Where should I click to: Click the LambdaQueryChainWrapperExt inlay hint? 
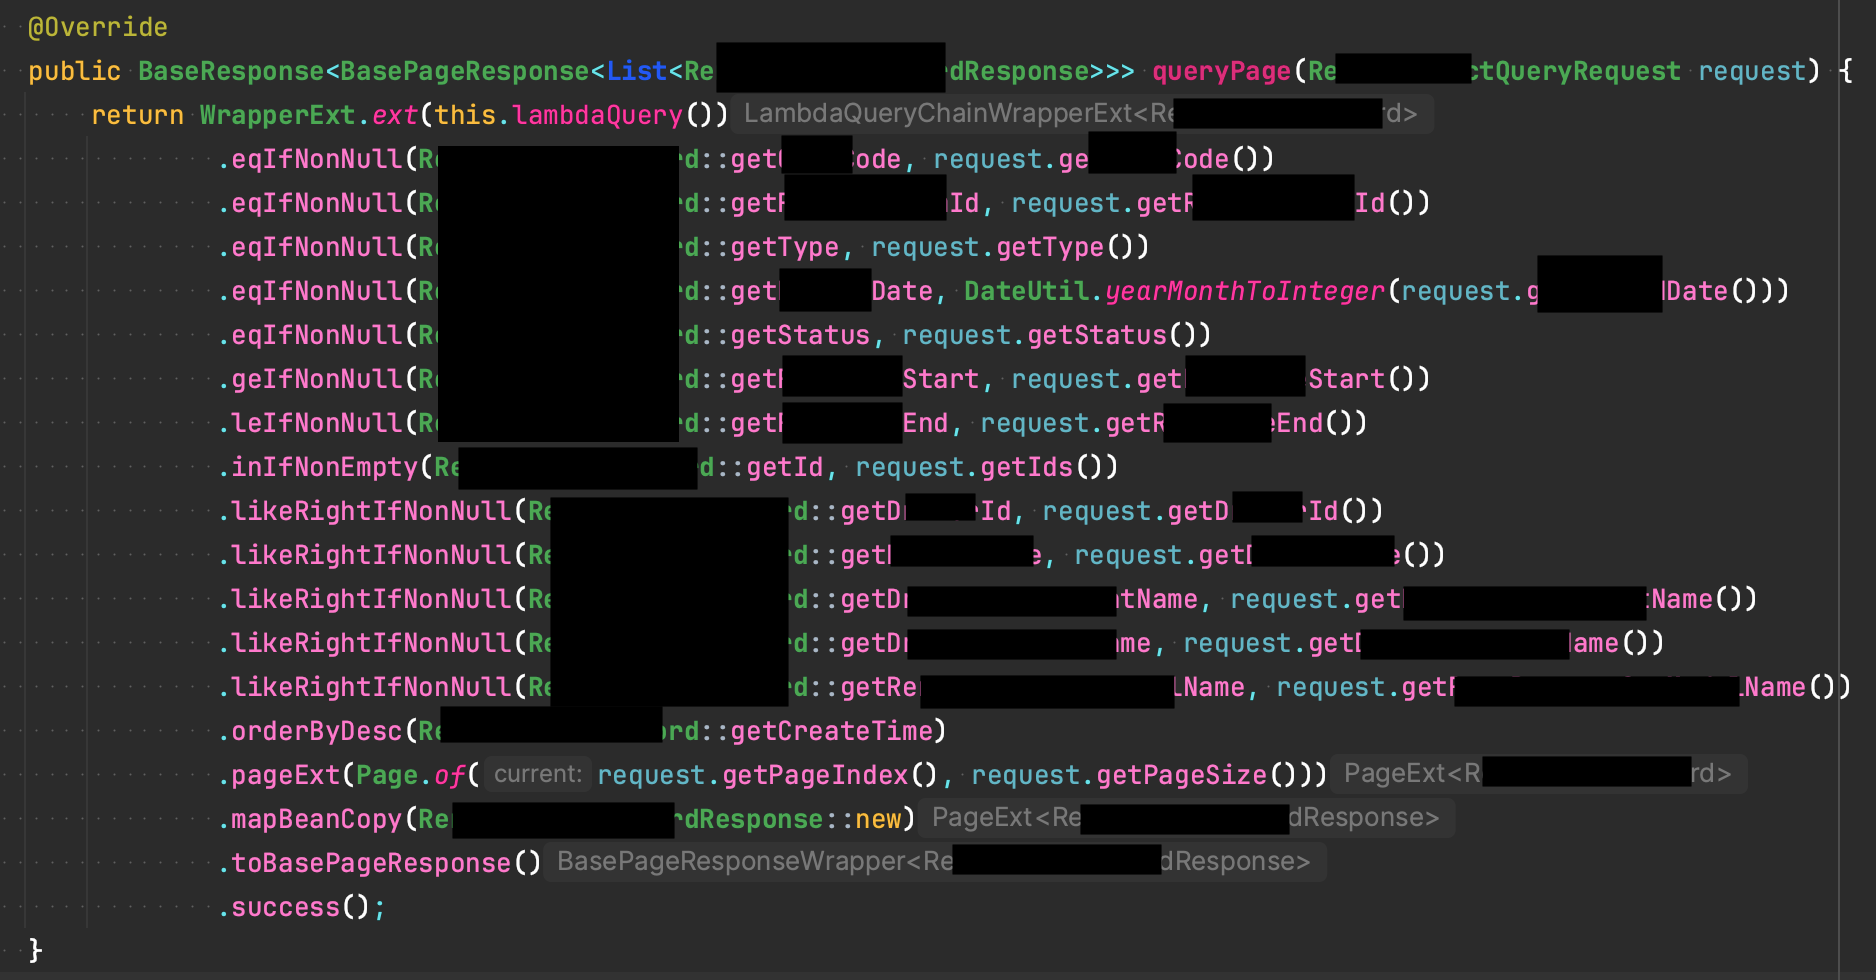[1082, 113]
